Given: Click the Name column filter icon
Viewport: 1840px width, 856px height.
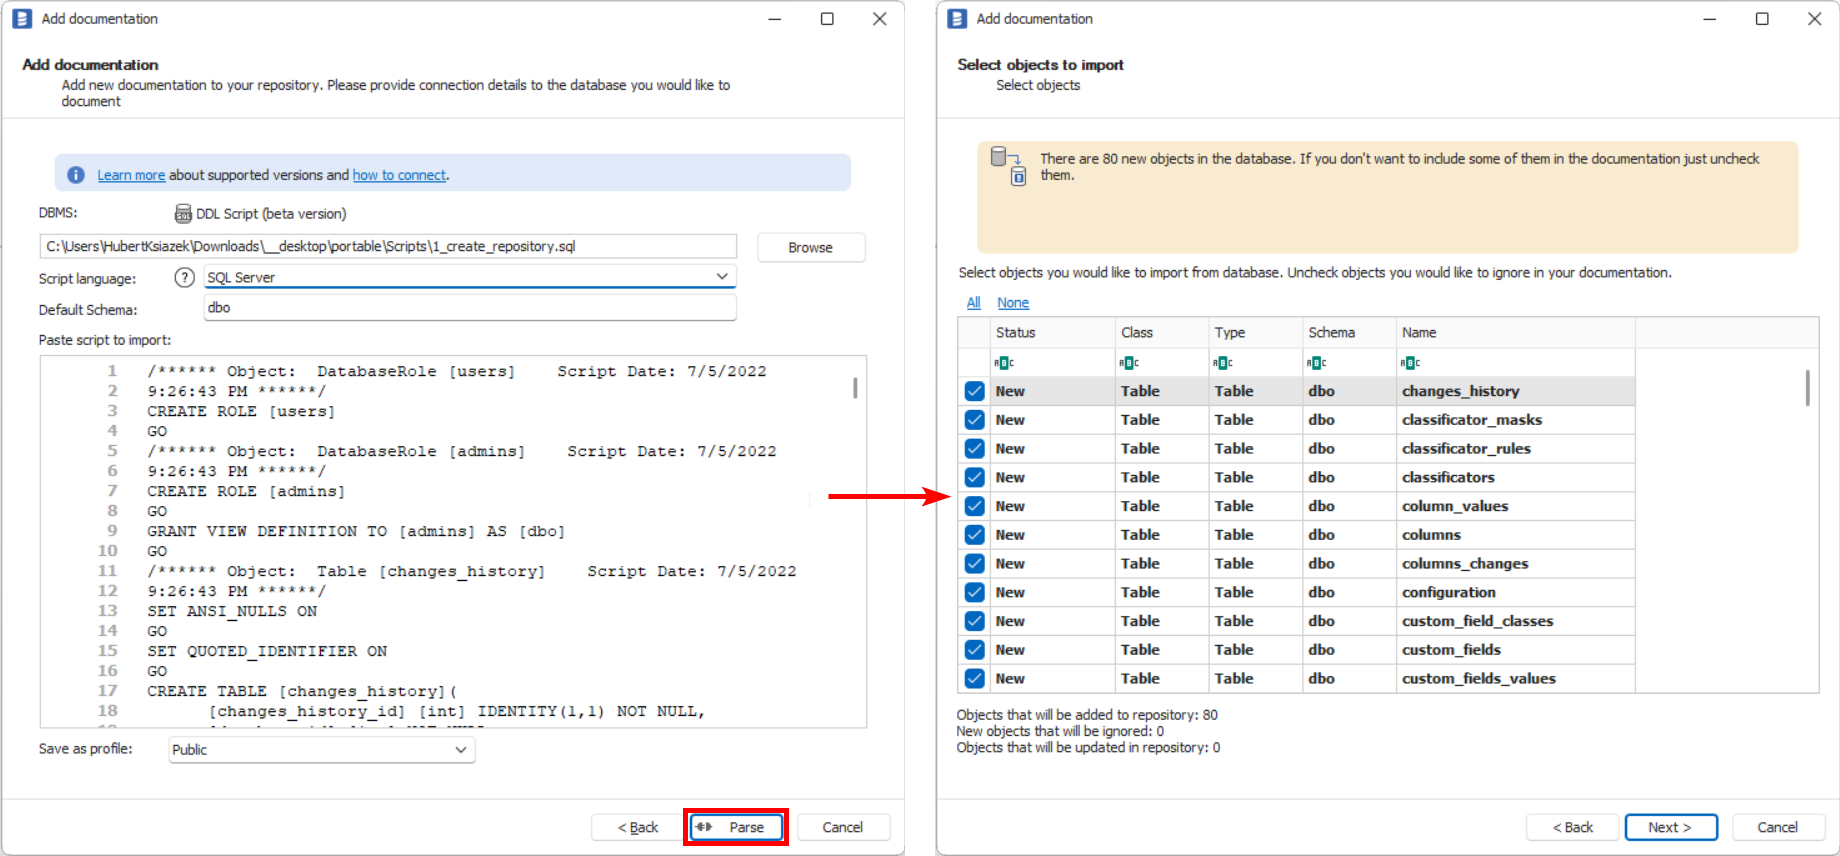Looking at the screenshot, I should click(x=1410, y=363).
